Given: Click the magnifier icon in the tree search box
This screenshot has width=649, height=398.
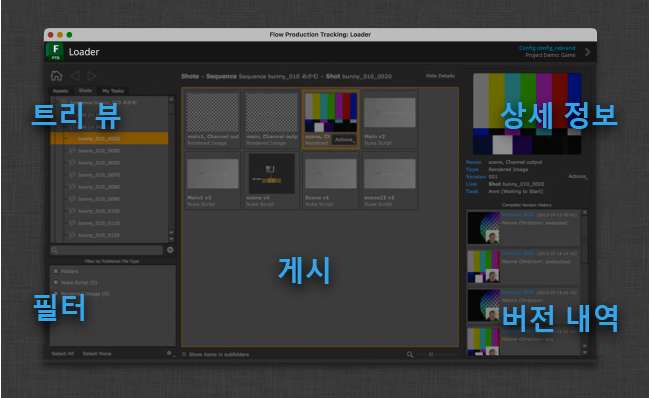Looking at the screenshot, I should [55, 250].
